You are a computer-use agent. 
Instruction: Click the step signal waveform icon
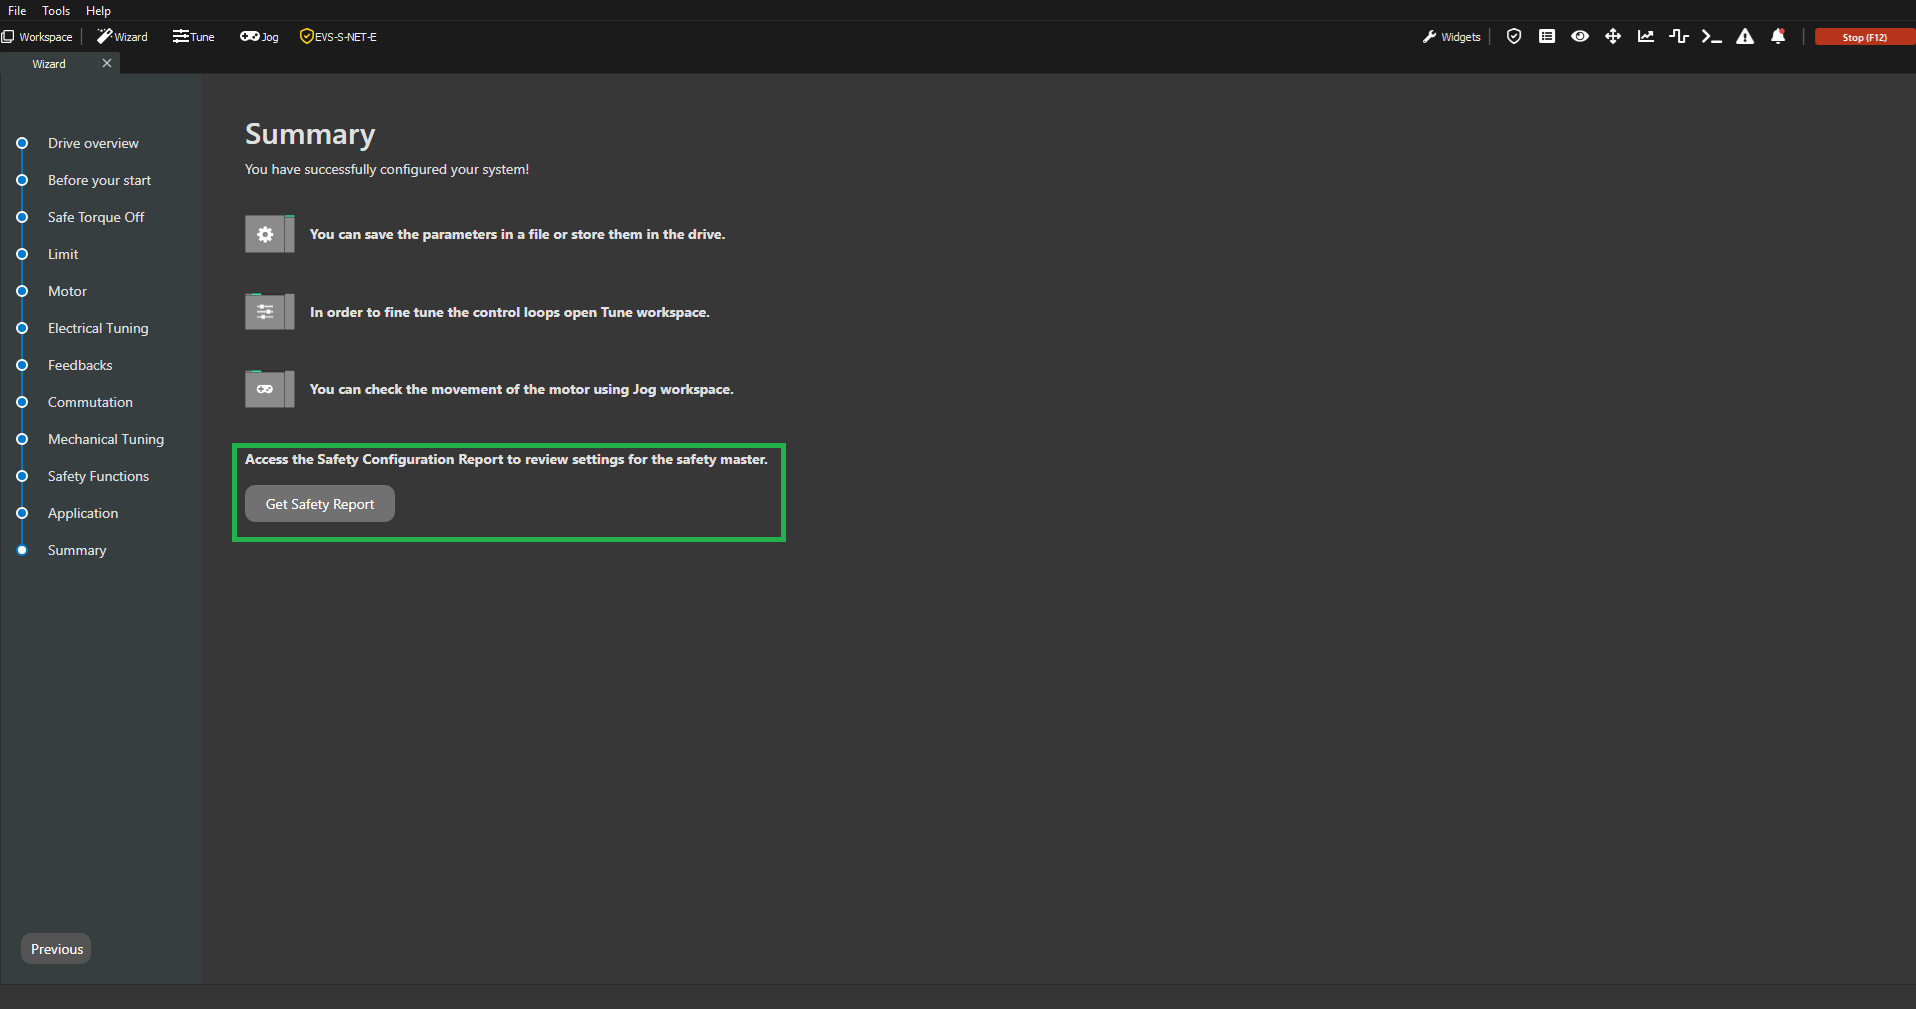tap(1679, 37)
